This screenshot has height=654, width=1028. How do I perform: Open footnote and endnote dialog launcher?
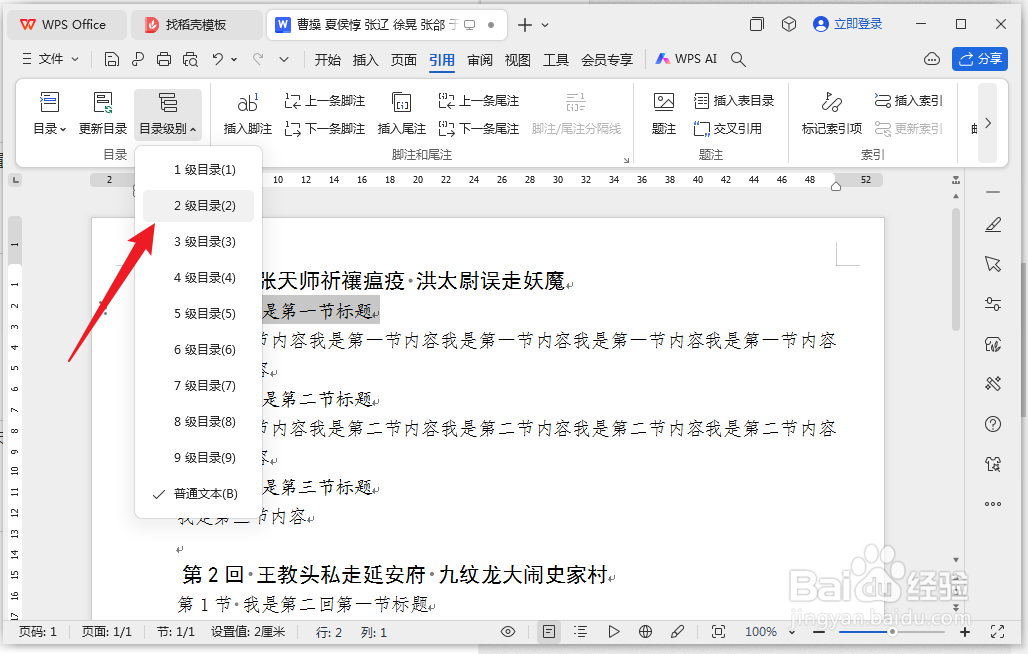626,160
